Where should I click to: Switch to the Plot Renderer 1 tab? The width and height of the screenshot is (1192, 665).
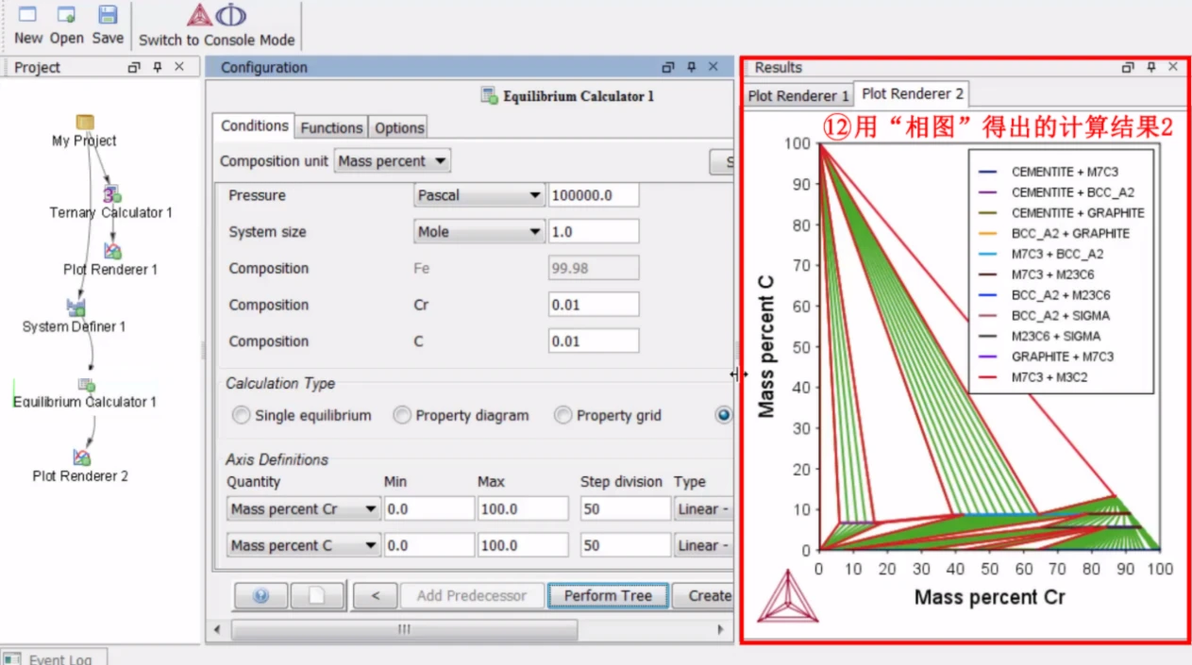tap(798, 96)
